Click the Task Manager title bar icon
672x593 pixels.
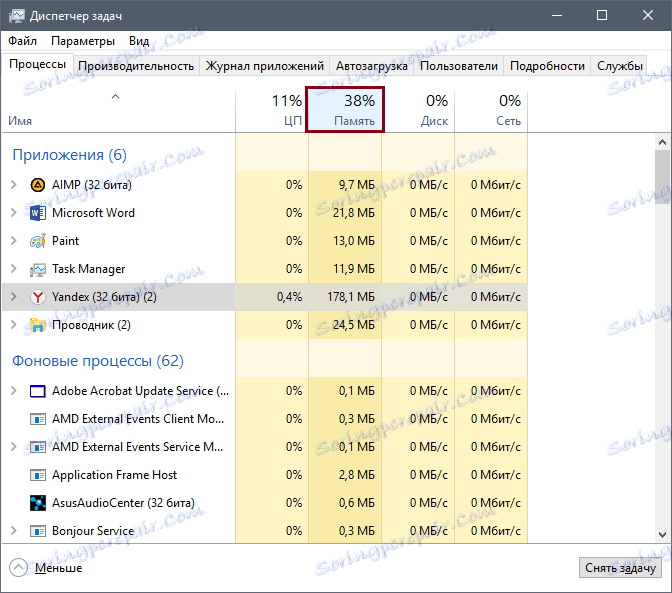click(x=17, y=16)
